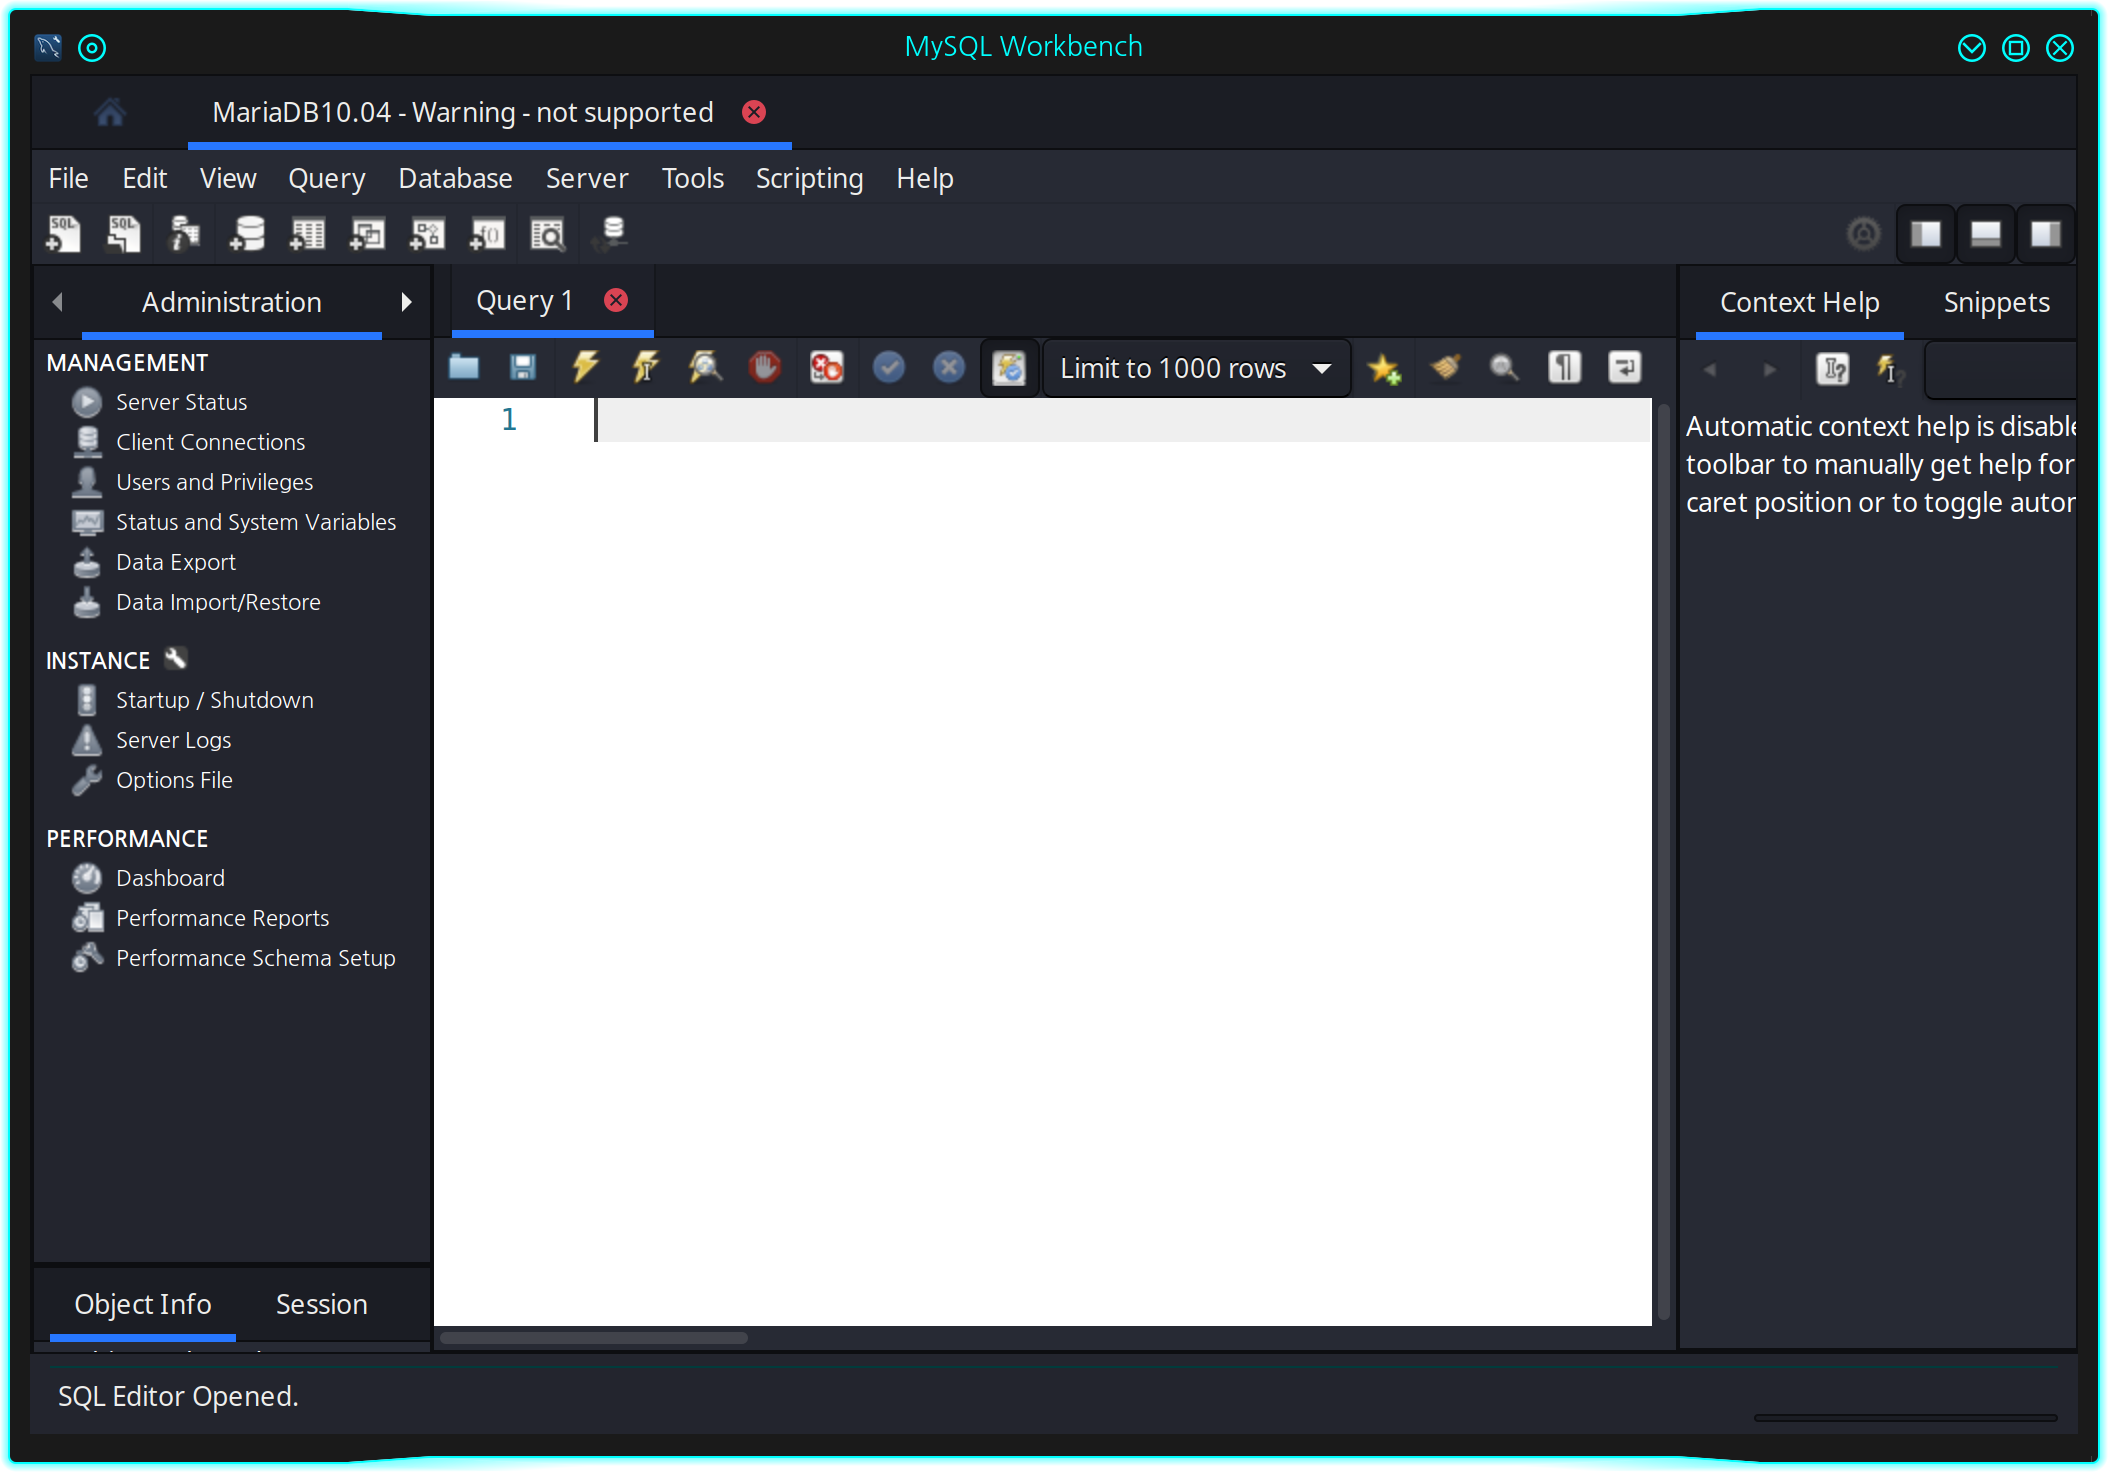This screenshot has width=2108, height=1472.
Task: Open the Performance Reports section
Action: tap(222, 918)
